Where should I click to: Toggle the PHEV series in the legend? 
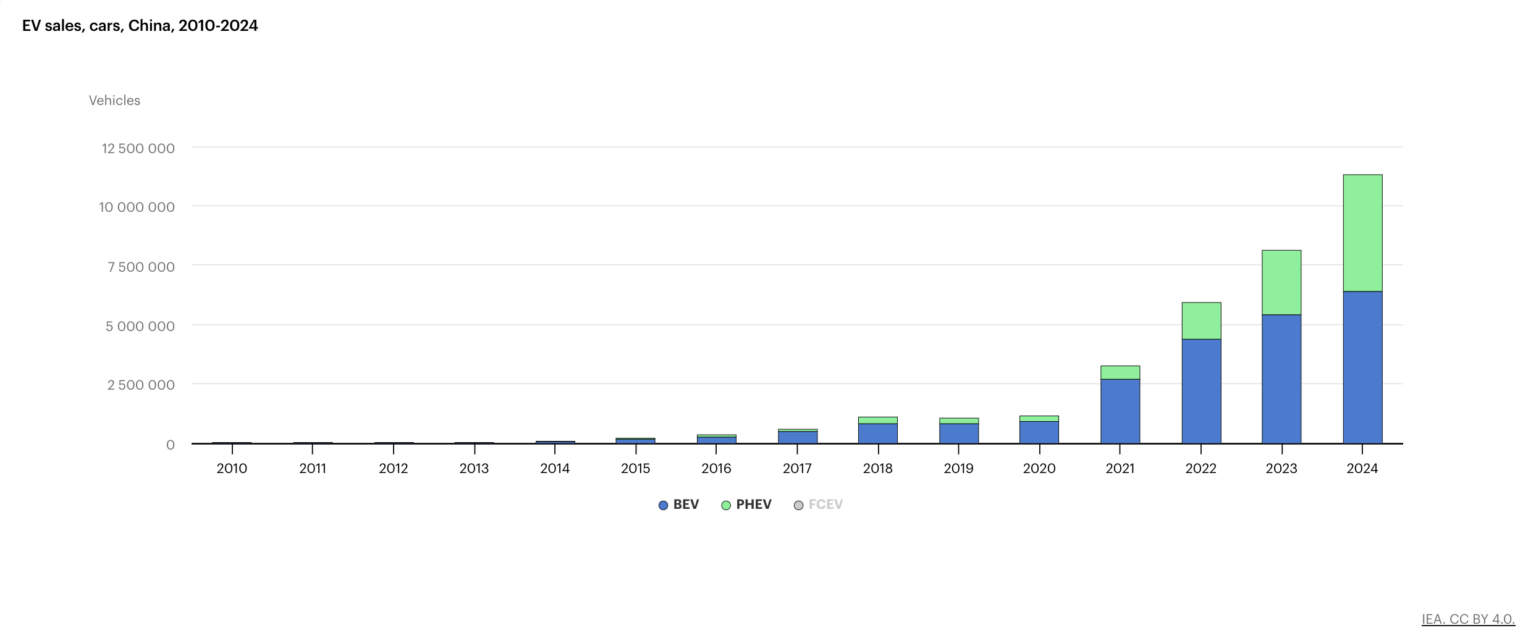(745, 505)
